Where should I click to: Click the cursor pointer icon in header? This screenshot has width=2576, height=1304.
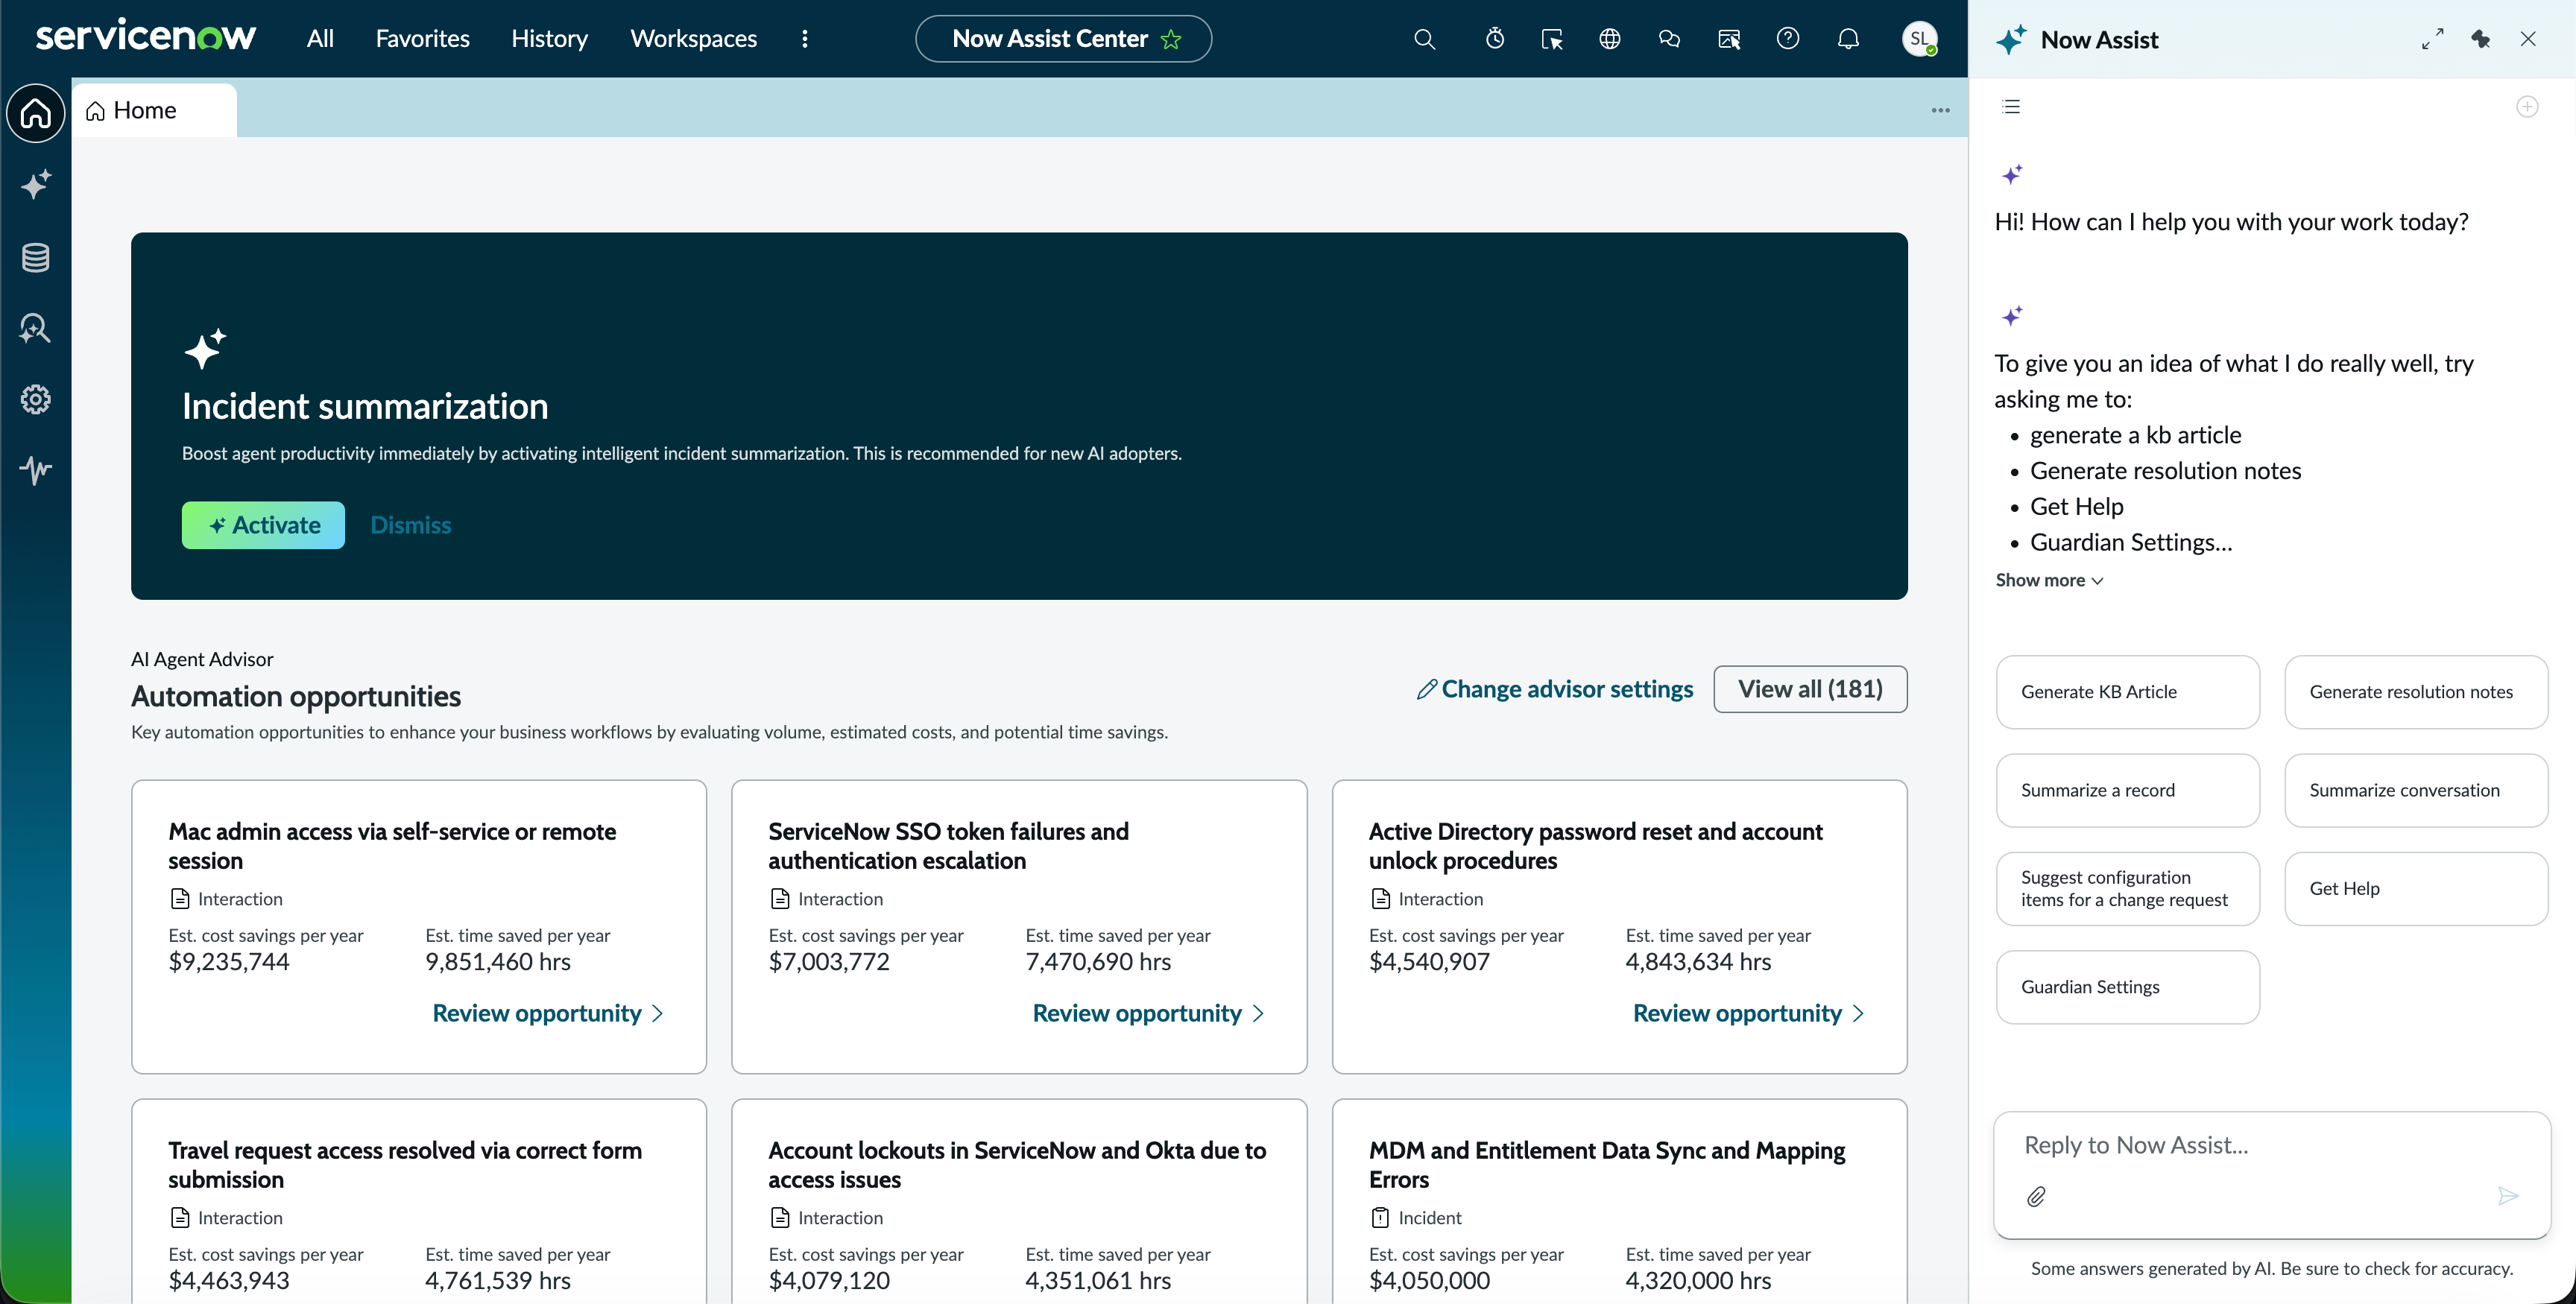[x=1552, y=39]
